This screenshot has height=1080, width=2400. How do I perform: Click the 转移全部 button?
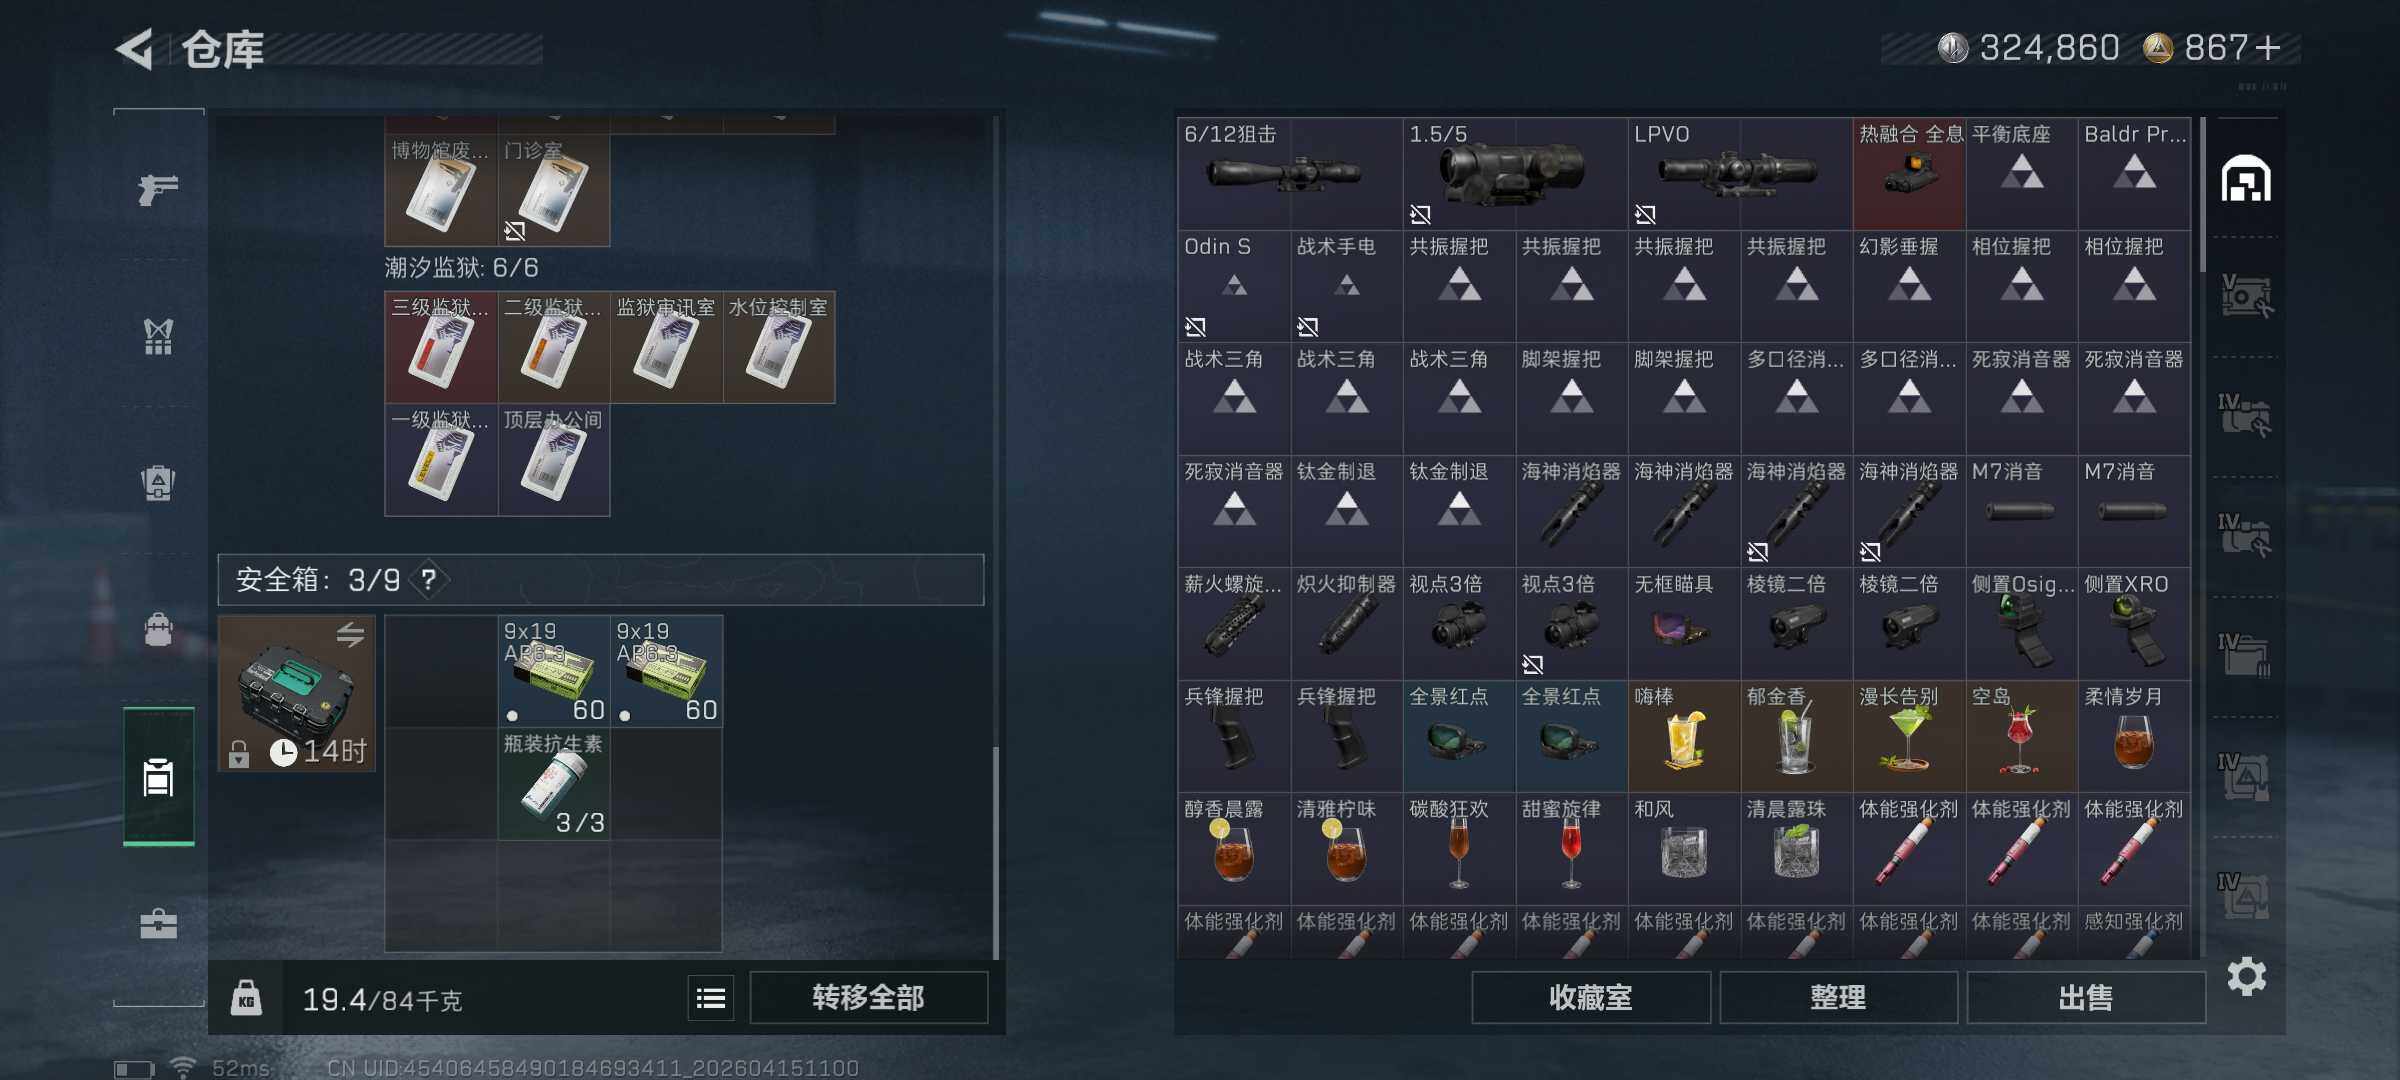[868, 998]
